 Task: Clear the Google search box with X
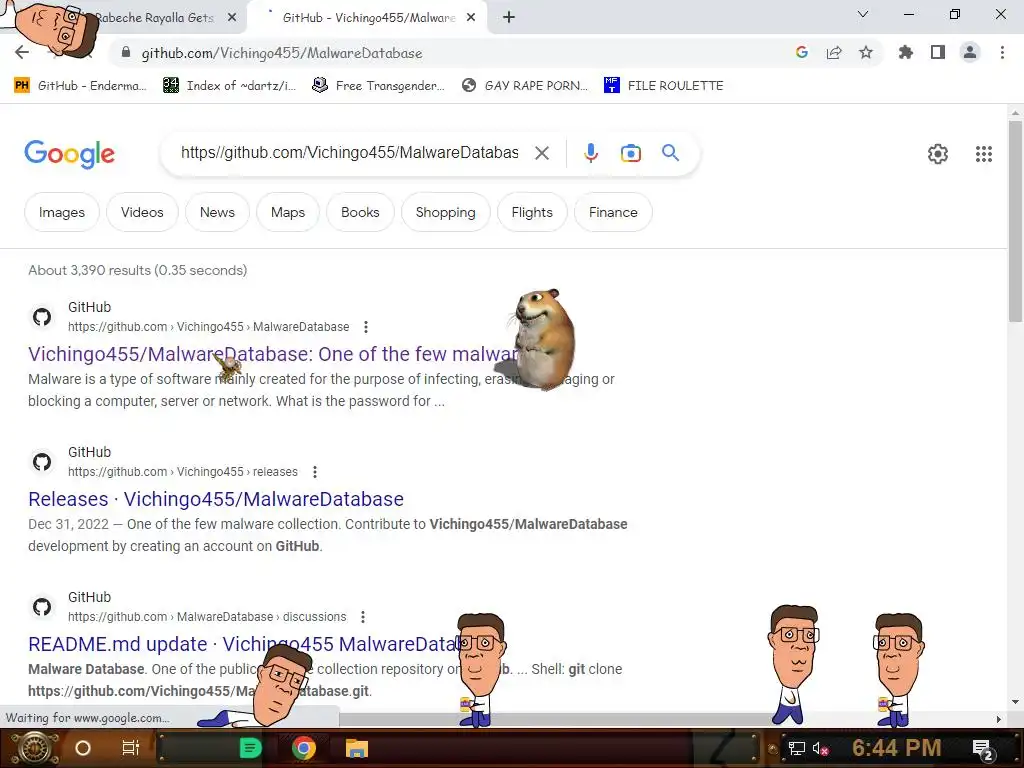coord(542,153)
